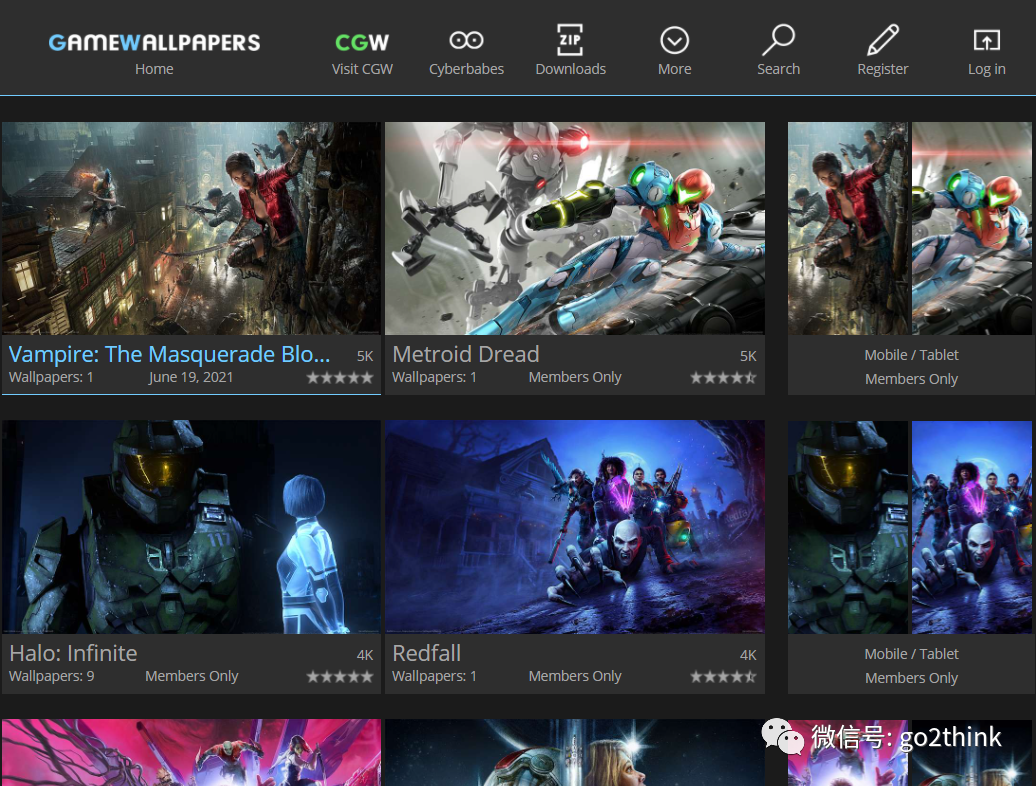Open the More menu label

pyautogui.click(x=675, y=69)
